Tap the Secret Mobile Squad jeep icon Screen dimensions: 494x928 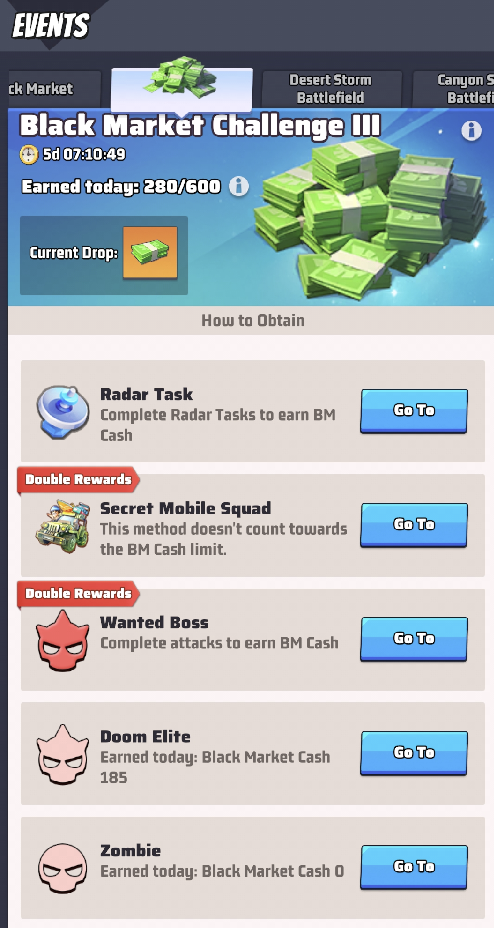tap(62, 526)
